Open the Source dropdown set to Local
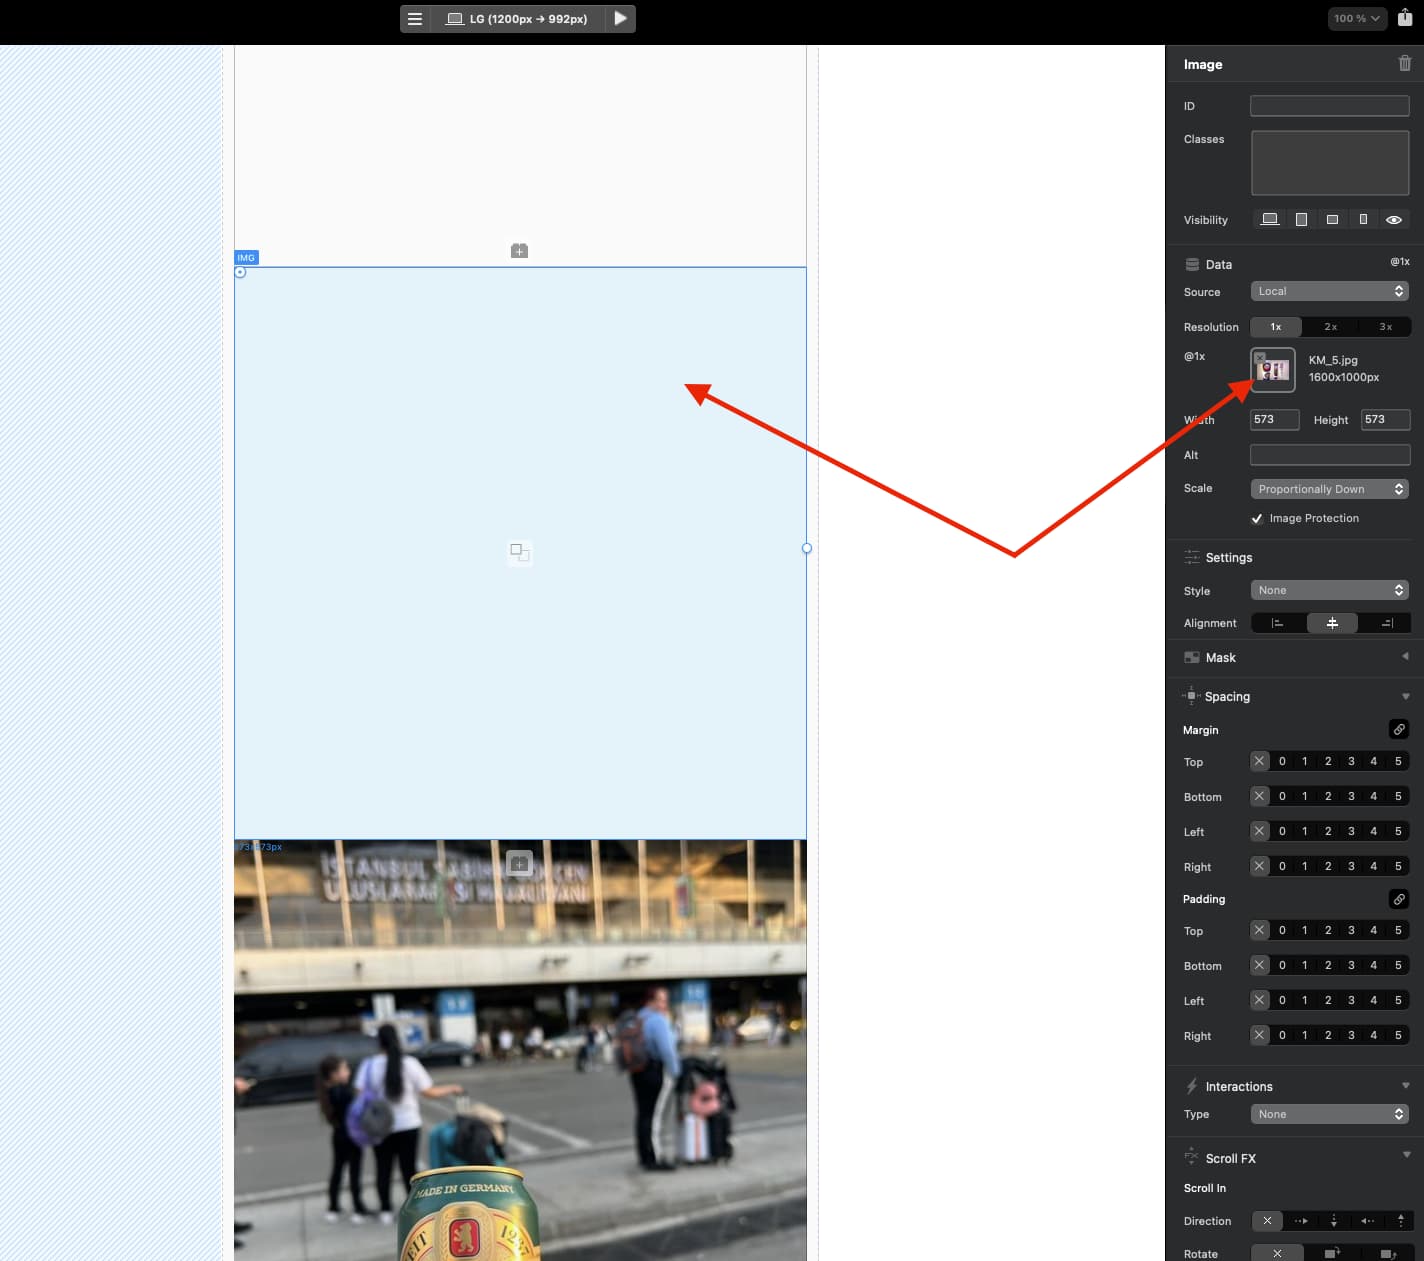Screen dimensions: 1424x1261 tap(1329, 292)
